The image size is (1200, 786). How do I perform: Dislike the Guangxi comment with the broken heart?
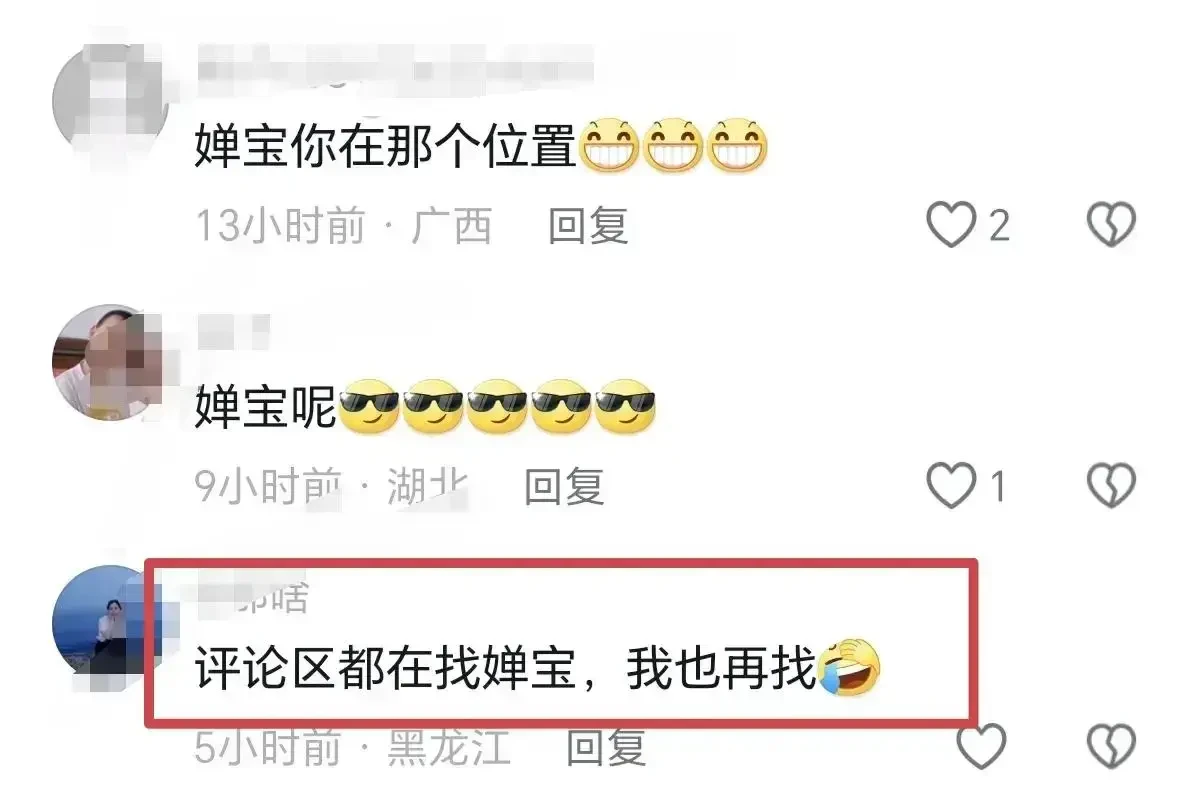point(1111,225)
